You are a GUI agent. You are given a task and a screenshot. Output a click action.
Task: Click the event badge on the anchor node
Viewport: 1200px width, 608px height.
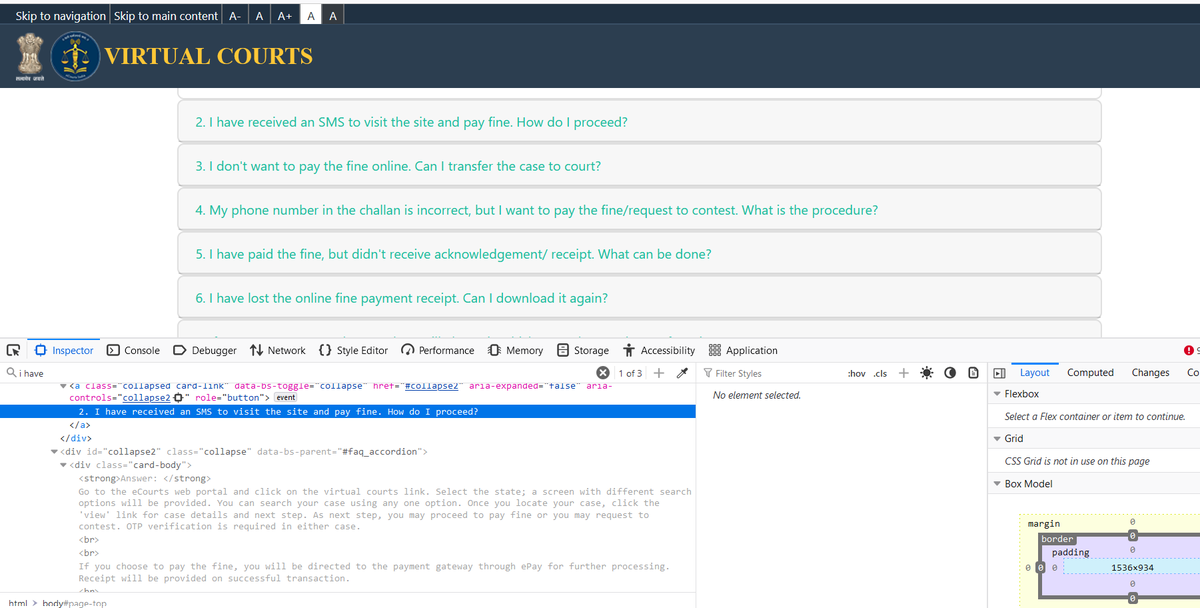[286, 398]
